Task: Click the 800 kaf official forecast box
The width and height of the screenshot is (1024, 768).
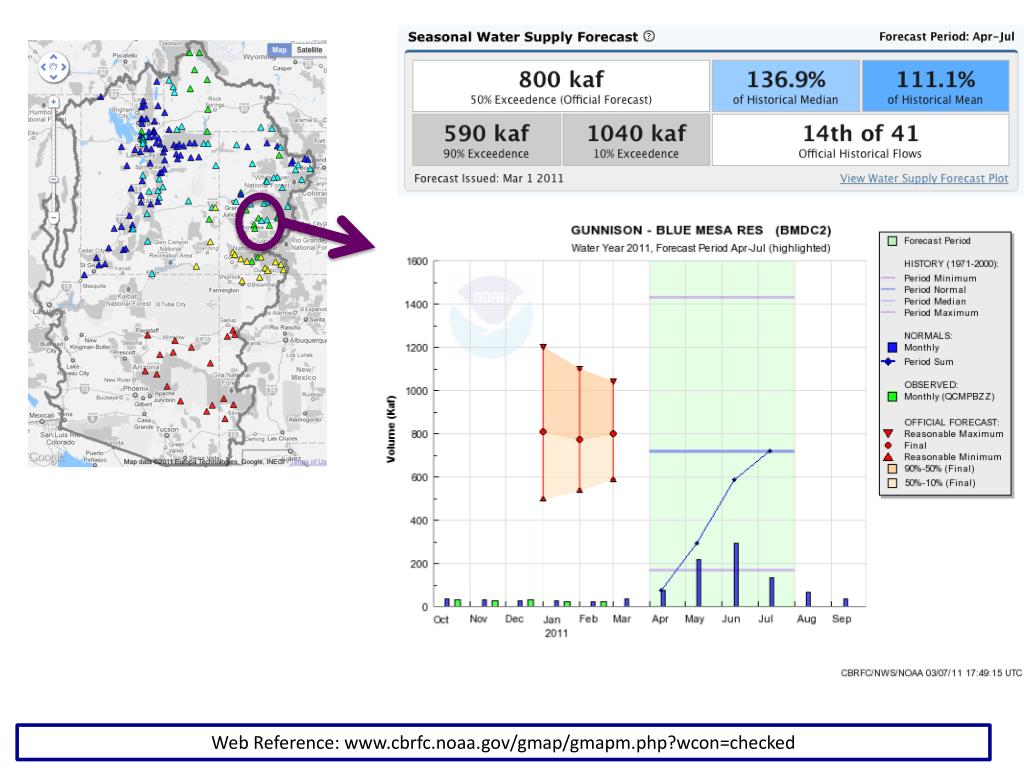Action: (560, 86)
